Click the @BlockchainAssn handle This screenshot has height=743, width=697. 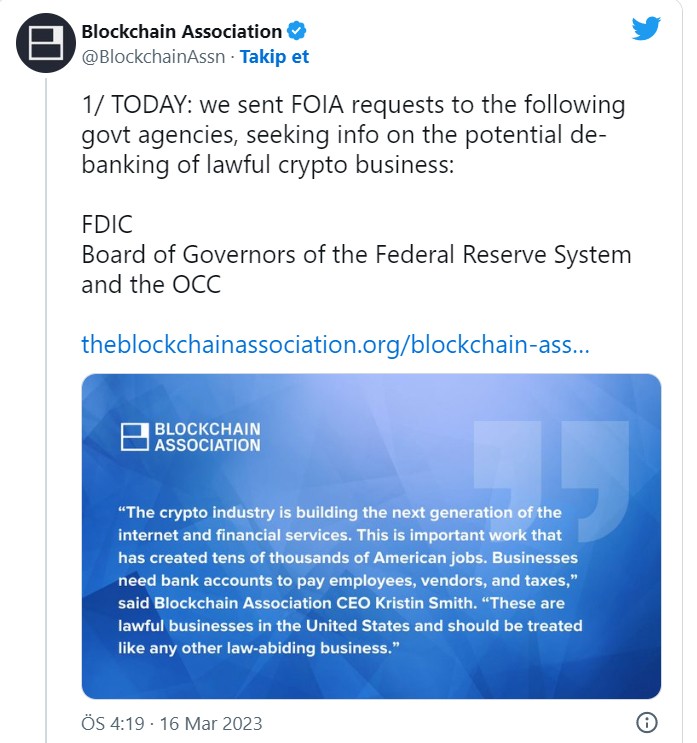(153, 57)
